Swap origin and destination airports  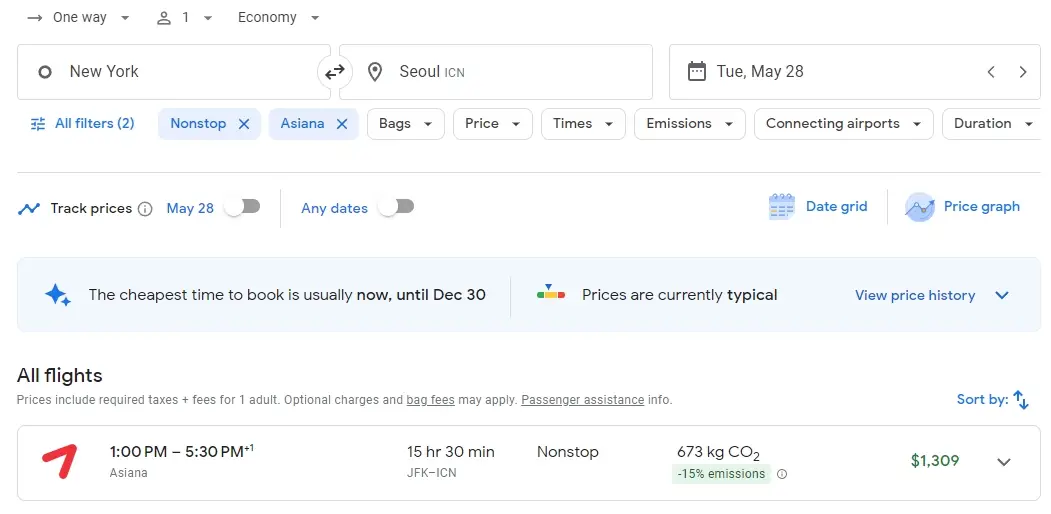tap(334, 72)
